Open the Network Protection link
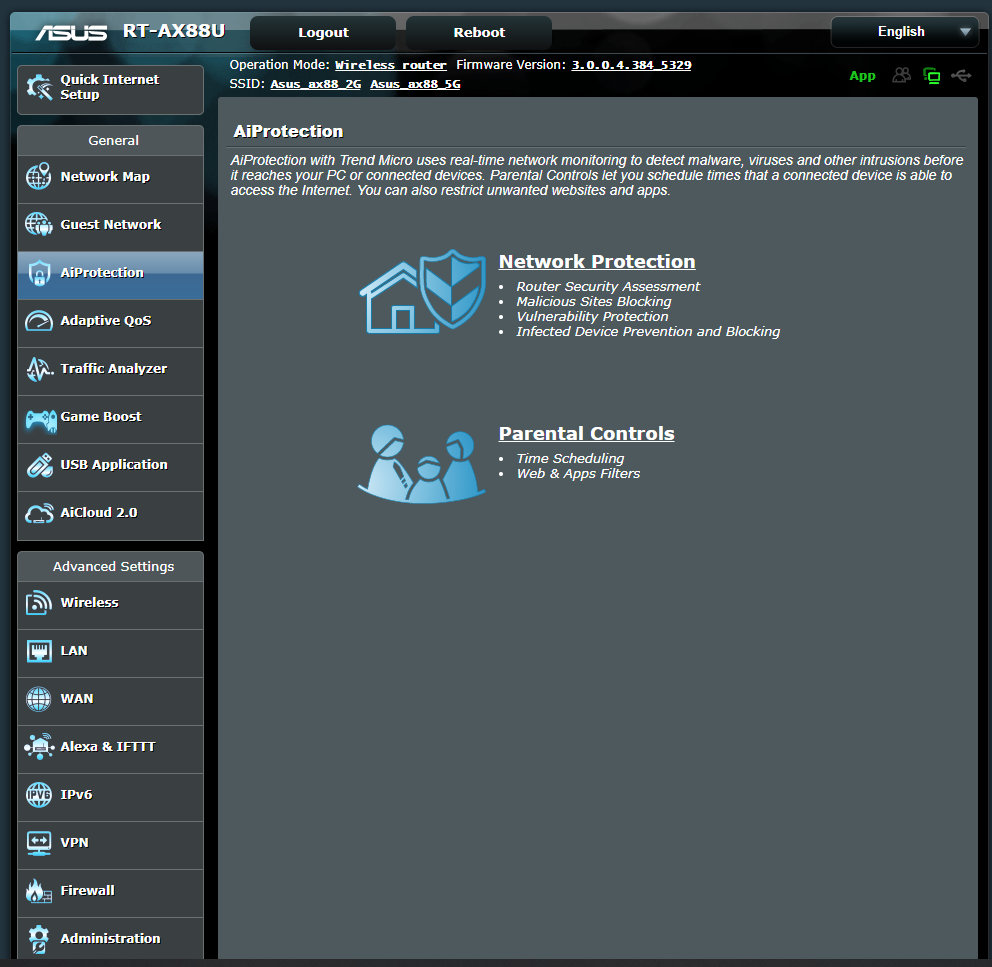Viewport: 992px width, 967px height. [x=597, y=261]
